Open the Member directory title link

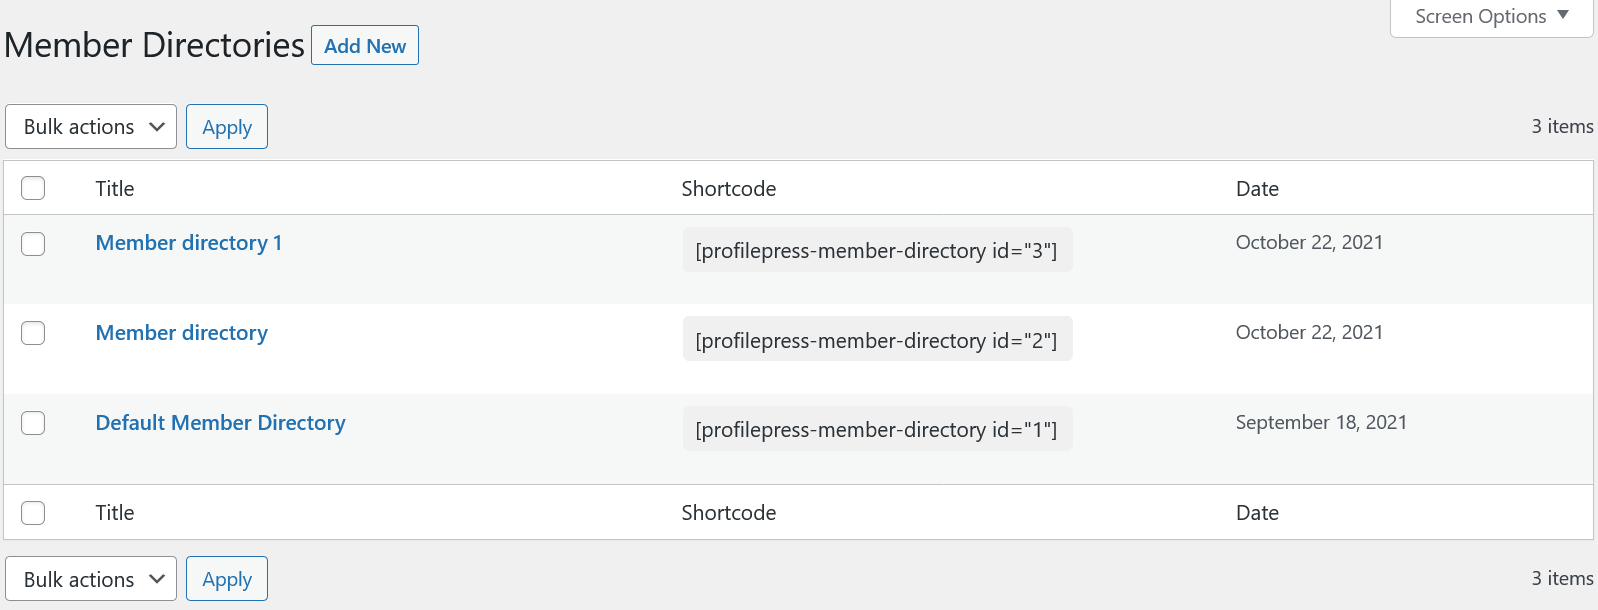coord(182,333)
